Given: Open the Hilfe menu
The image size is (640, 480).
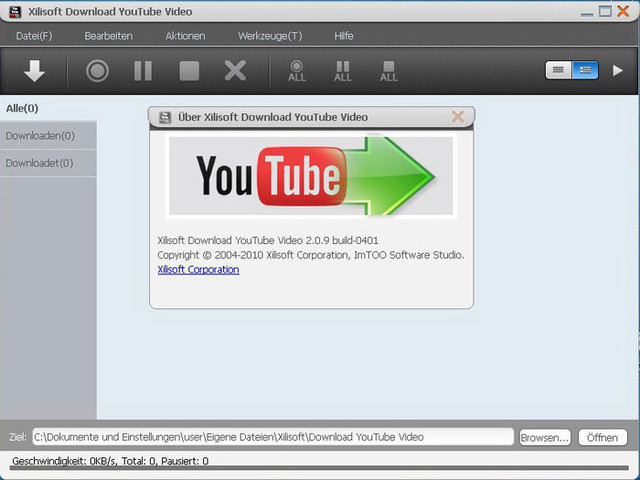Looking at the screenshot, I should (344, 36).
